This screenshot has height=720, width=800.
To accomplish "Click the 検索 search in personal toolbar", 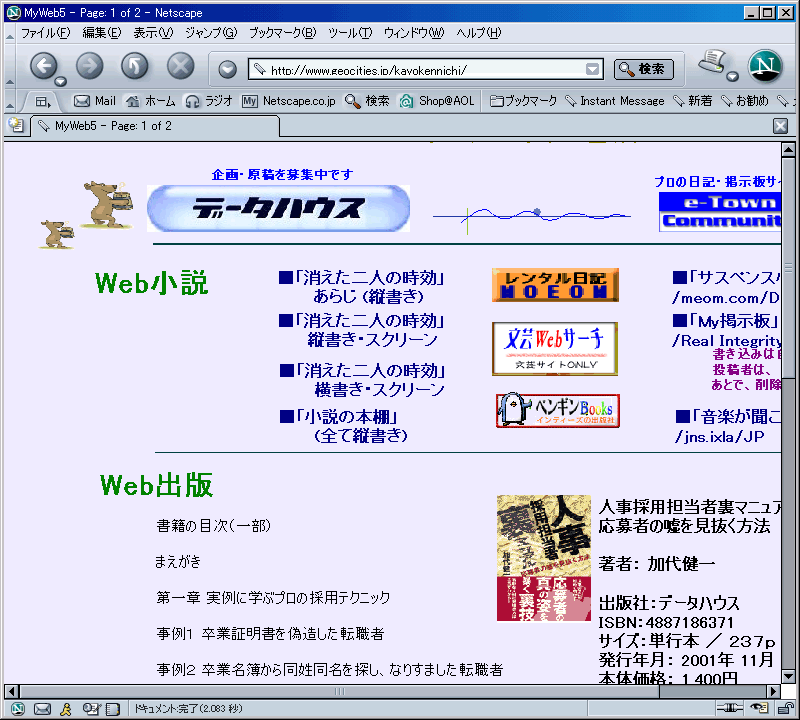I will coord(367,101).
